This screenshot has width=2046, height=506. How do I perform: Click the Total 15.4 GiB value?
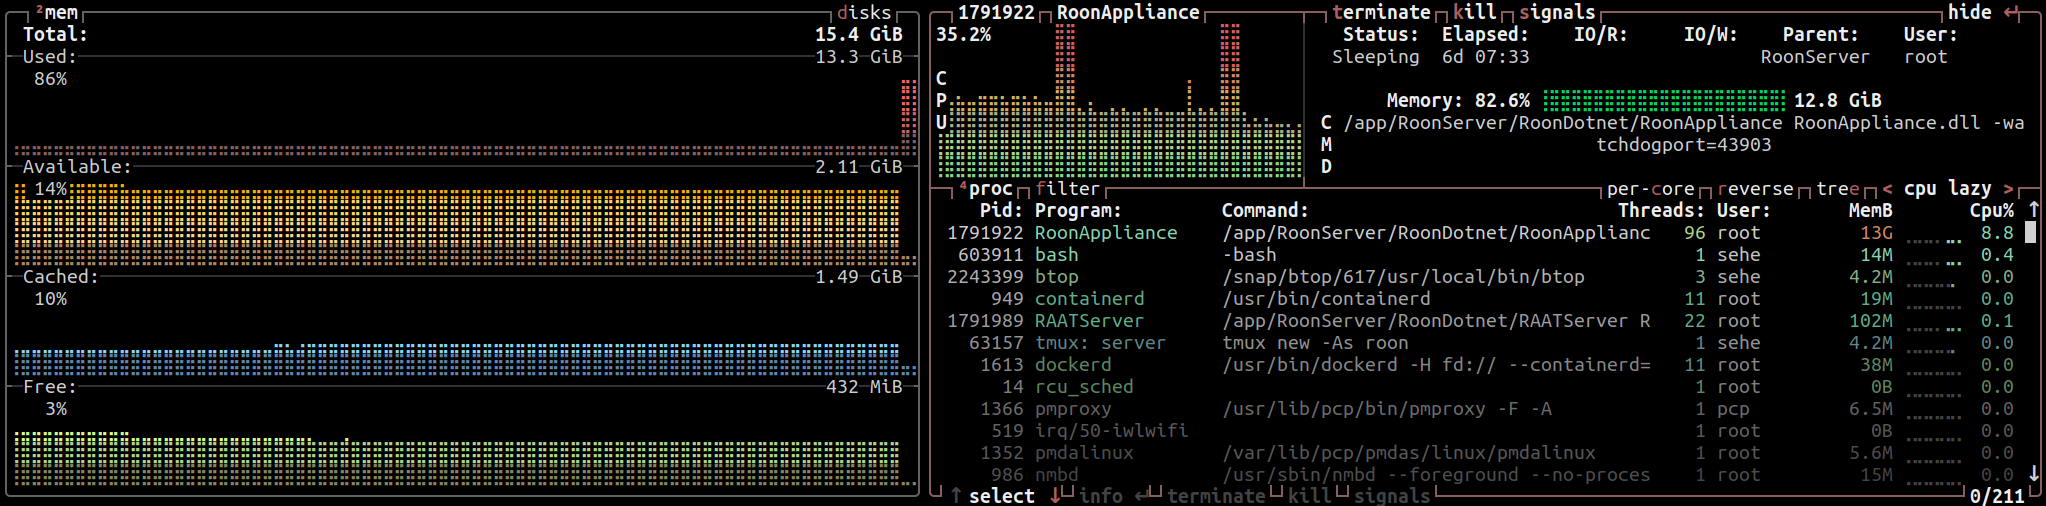pos(859,34)
